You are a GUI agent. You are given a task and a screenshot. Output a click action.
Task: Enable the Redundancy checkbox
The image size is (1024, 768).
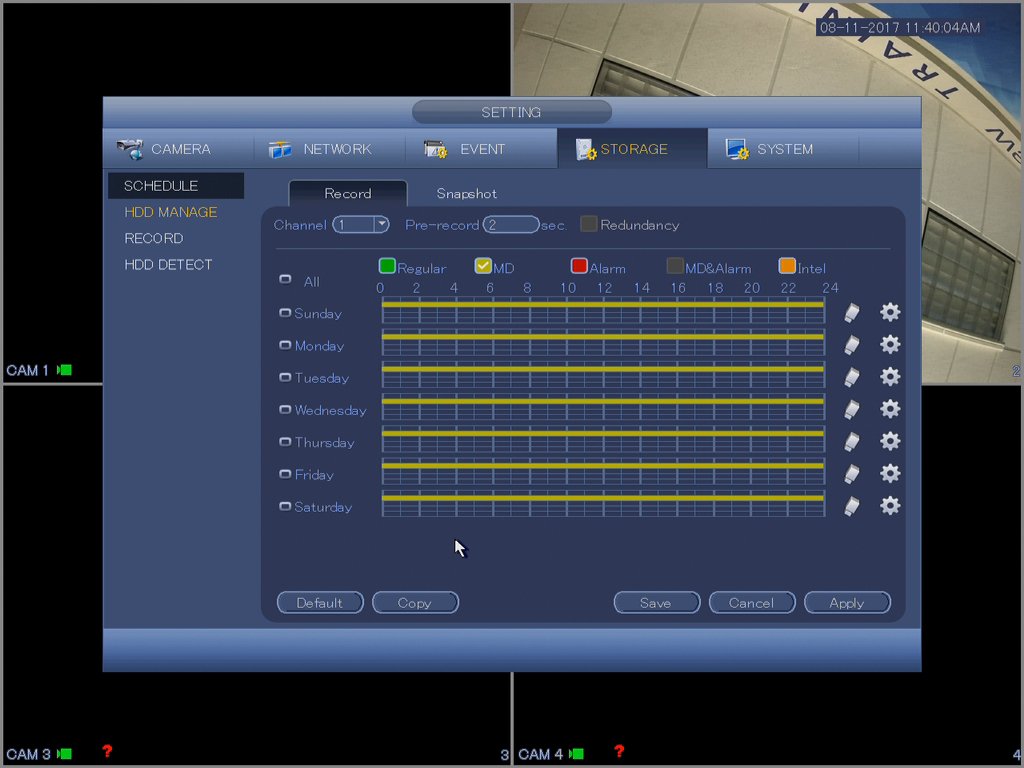[589, 224]
